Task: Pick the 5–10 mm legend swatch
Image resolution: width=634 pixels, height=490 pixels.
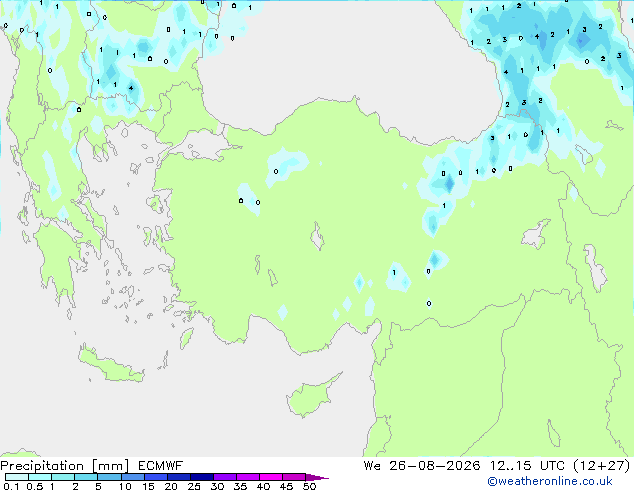Action: [x=109, y=477]
